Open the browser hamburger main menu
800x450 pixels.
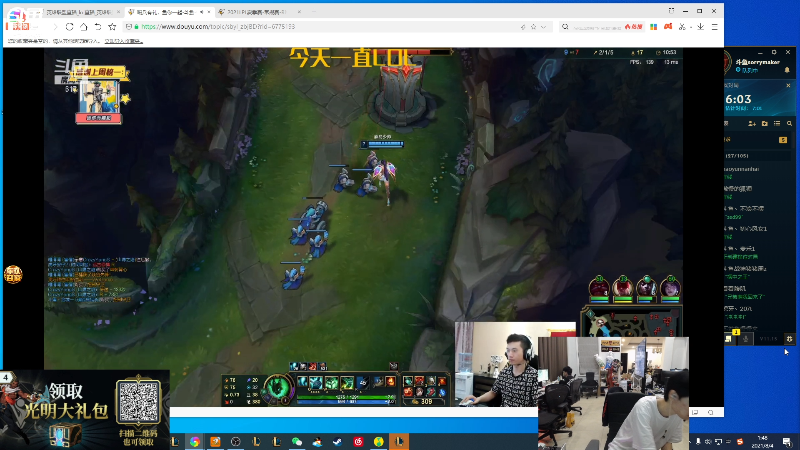click(x=715, y=27)
